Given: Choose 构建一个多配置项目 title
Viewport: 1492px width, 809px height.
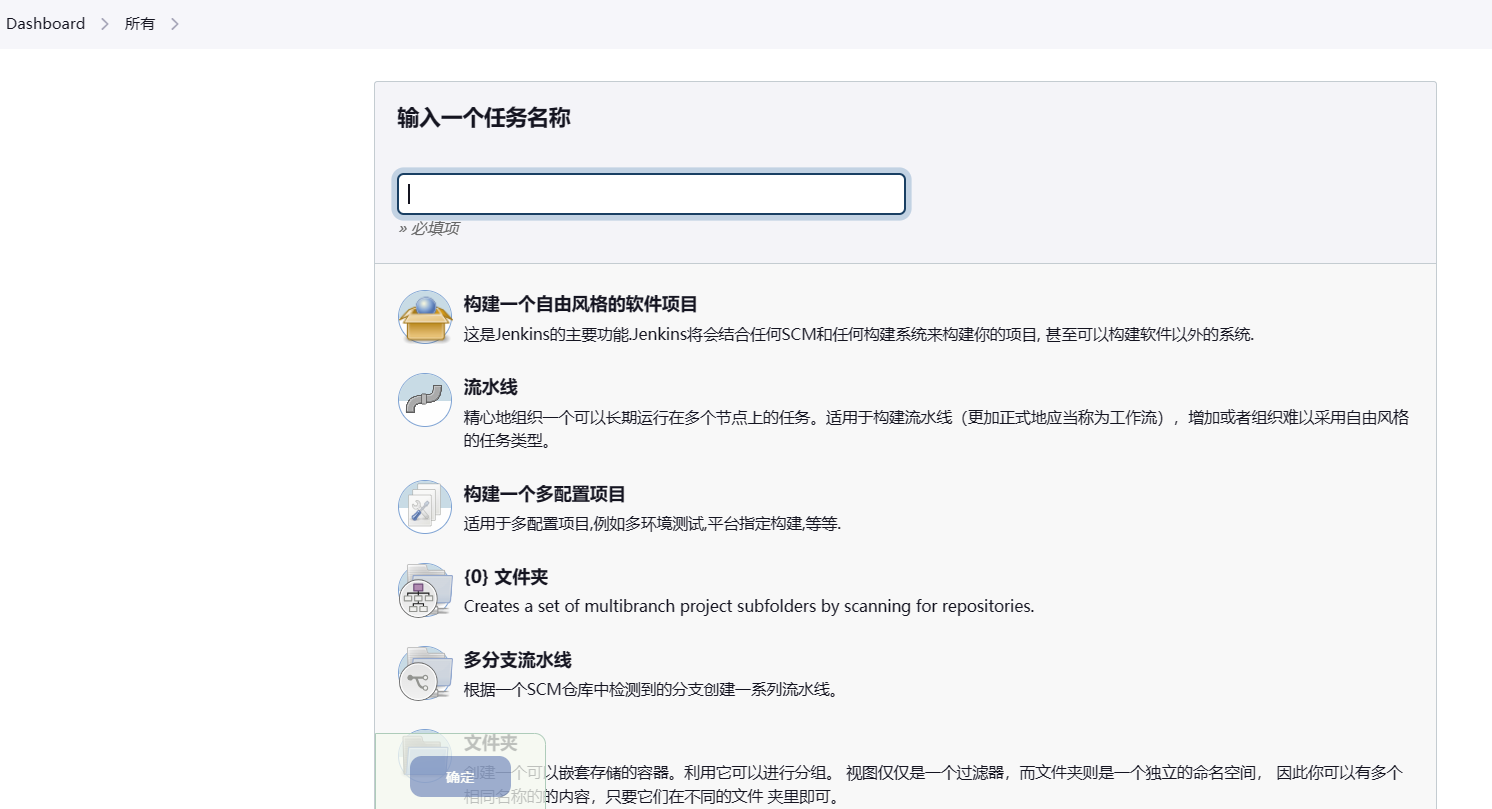Looking at the screenshot, I should tap(545, 494).
